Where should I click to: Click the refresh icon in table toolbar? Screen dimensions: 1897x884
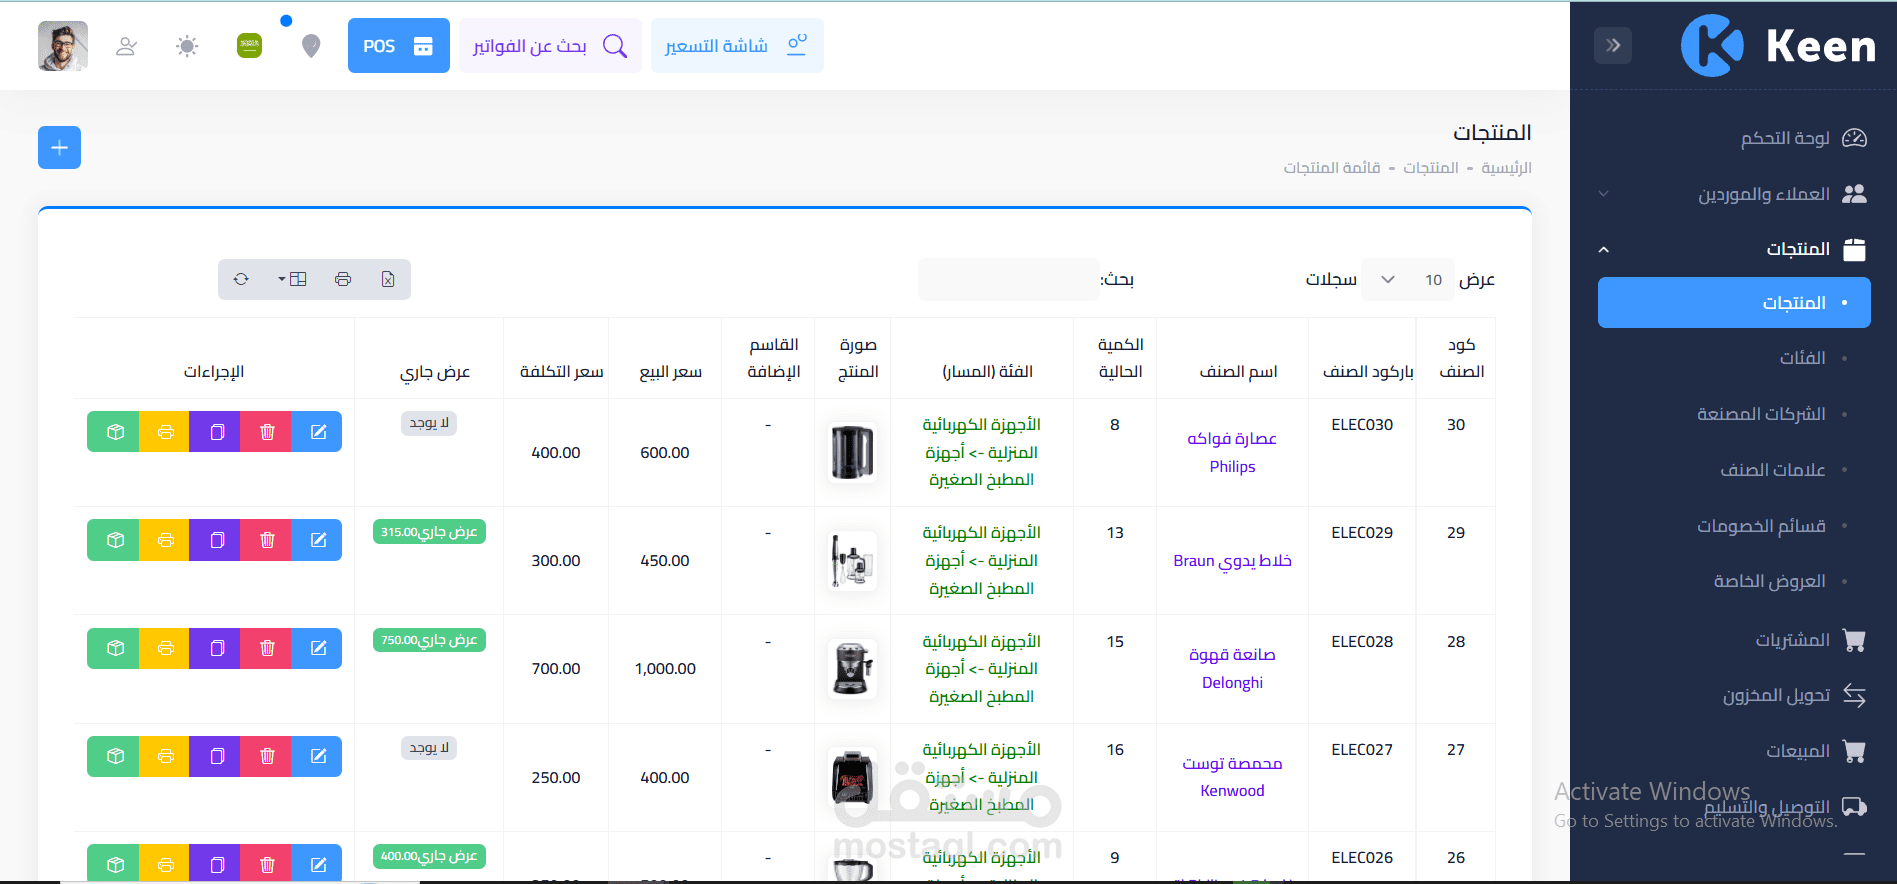tap(241, 279)
